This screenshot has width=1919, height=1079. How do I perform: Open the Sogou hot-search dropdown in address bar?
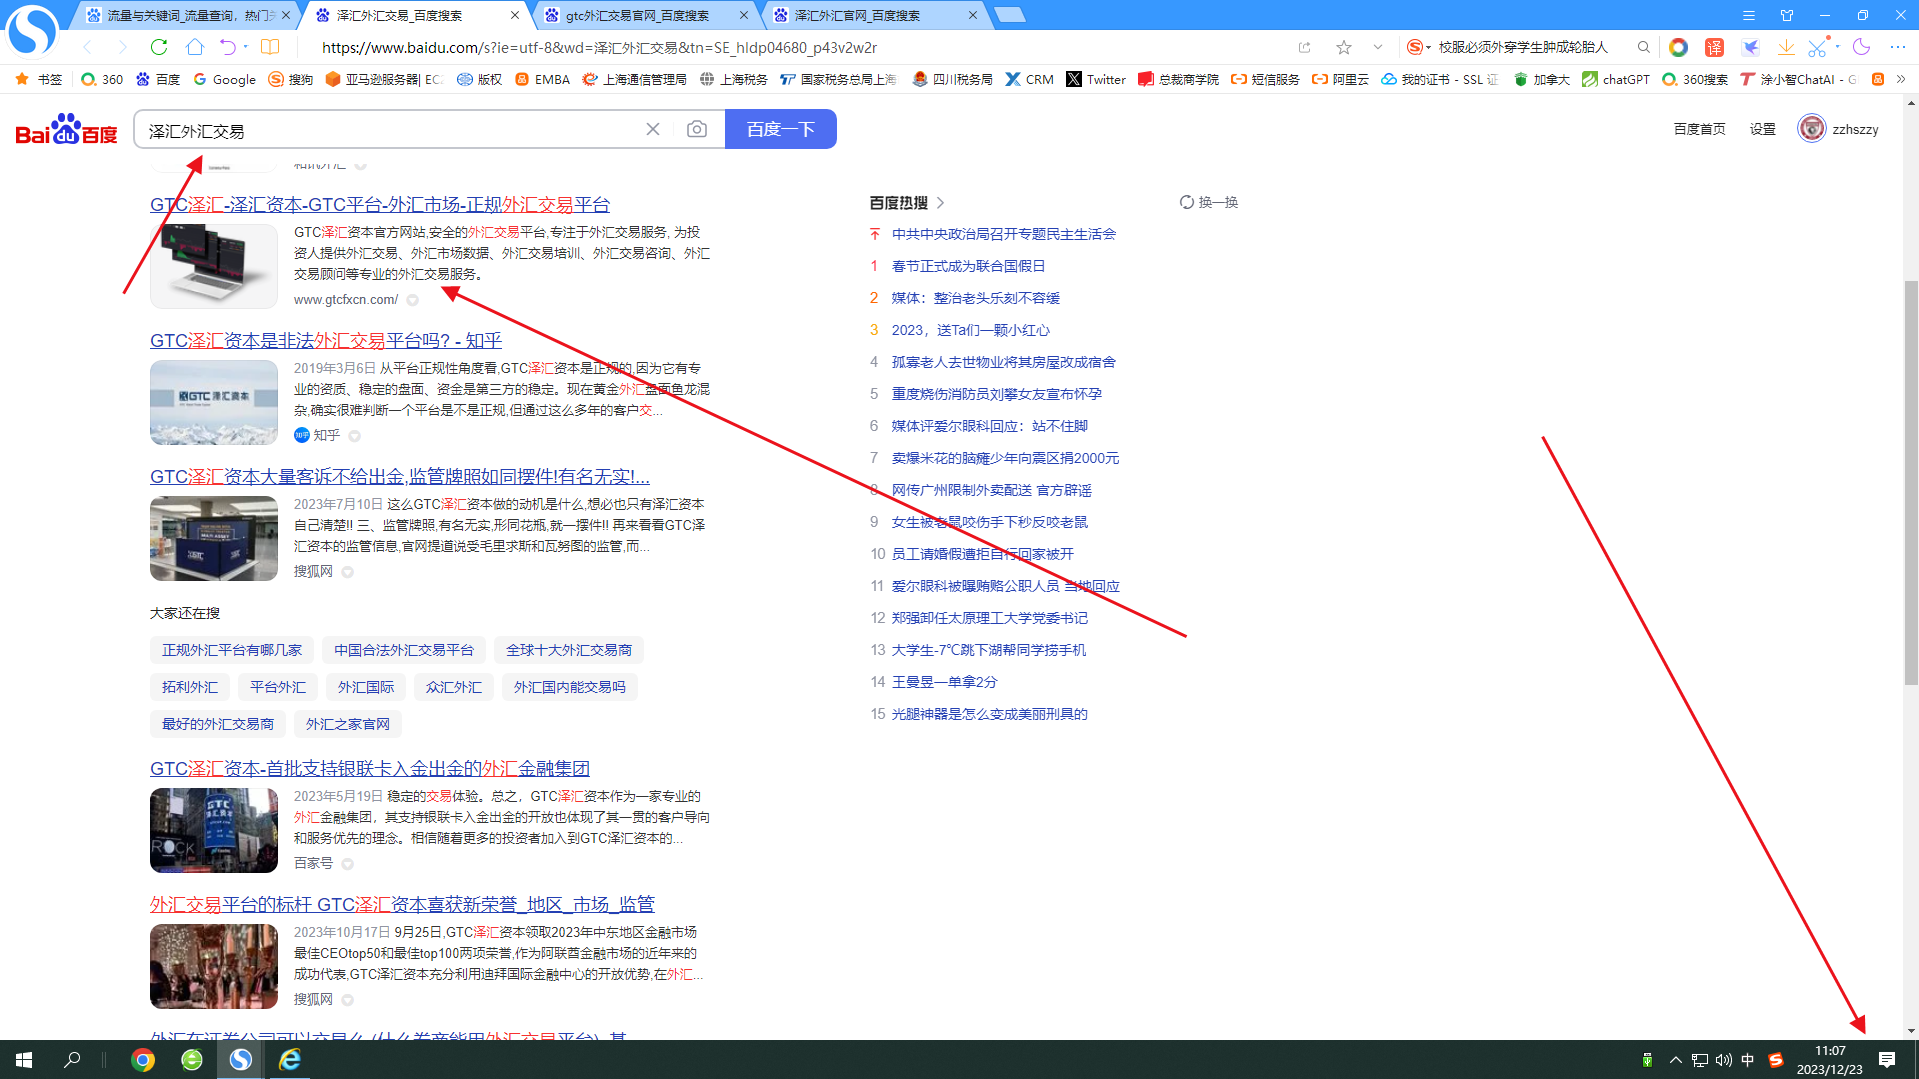tap(1431, 47)
